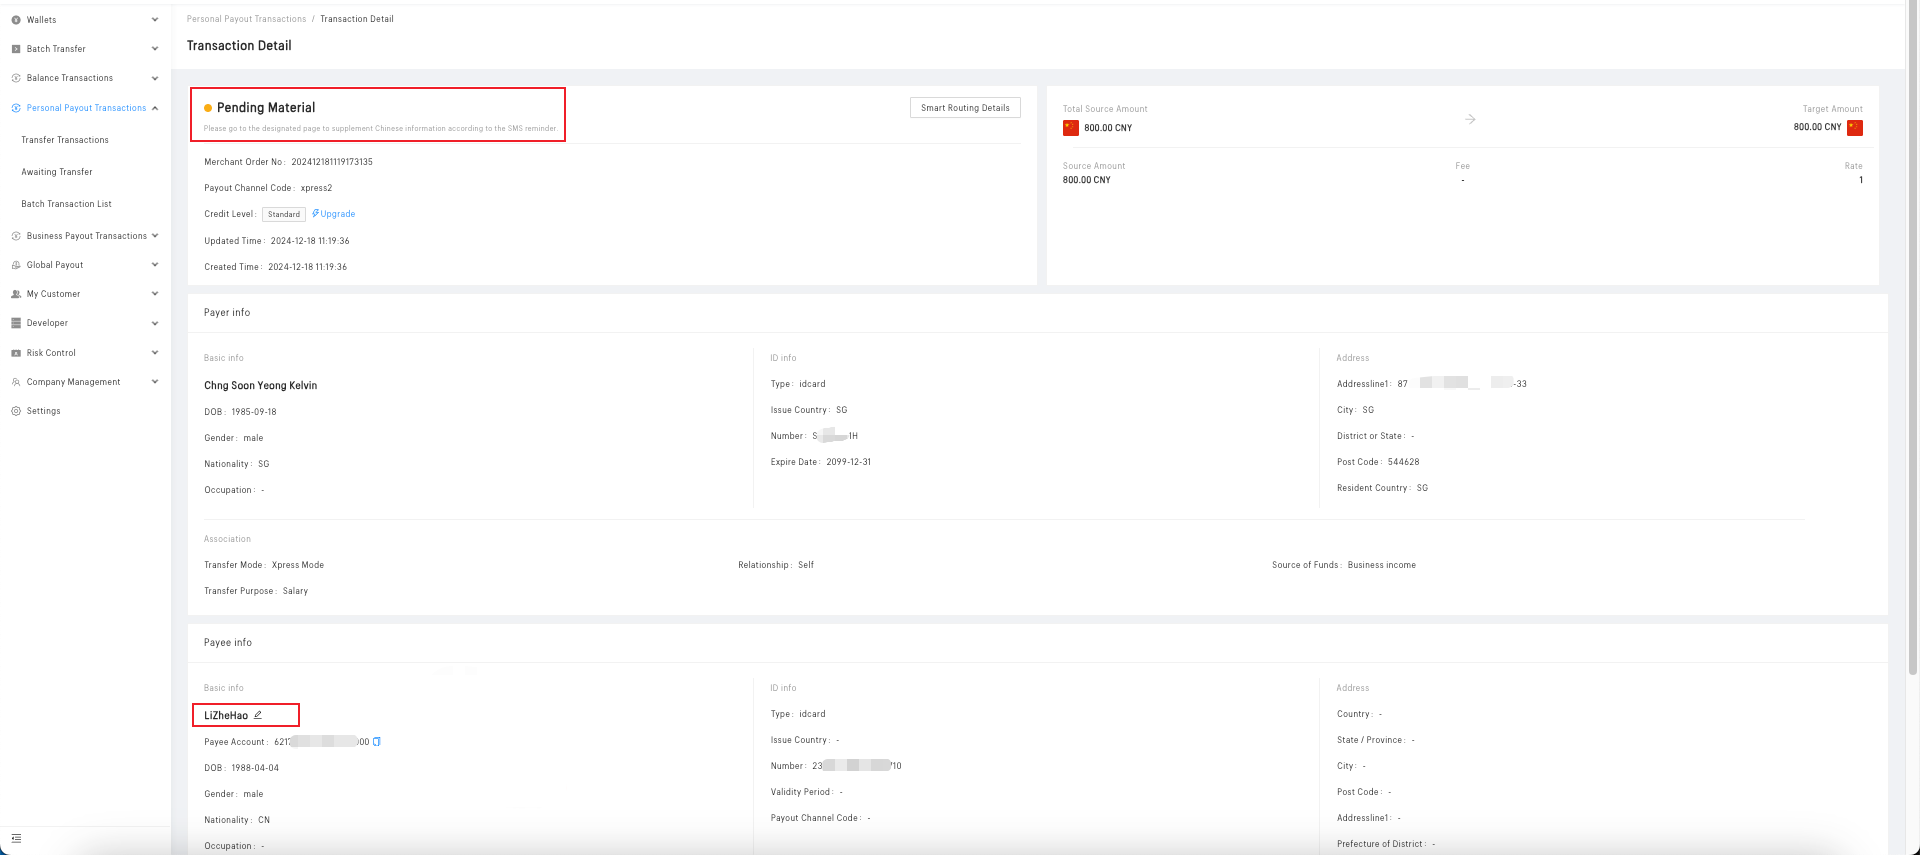The height and width of the screenshot is (855, 1920).
Task: Click Transfer Purpose Salary value
Action: (x=296, y=591)
